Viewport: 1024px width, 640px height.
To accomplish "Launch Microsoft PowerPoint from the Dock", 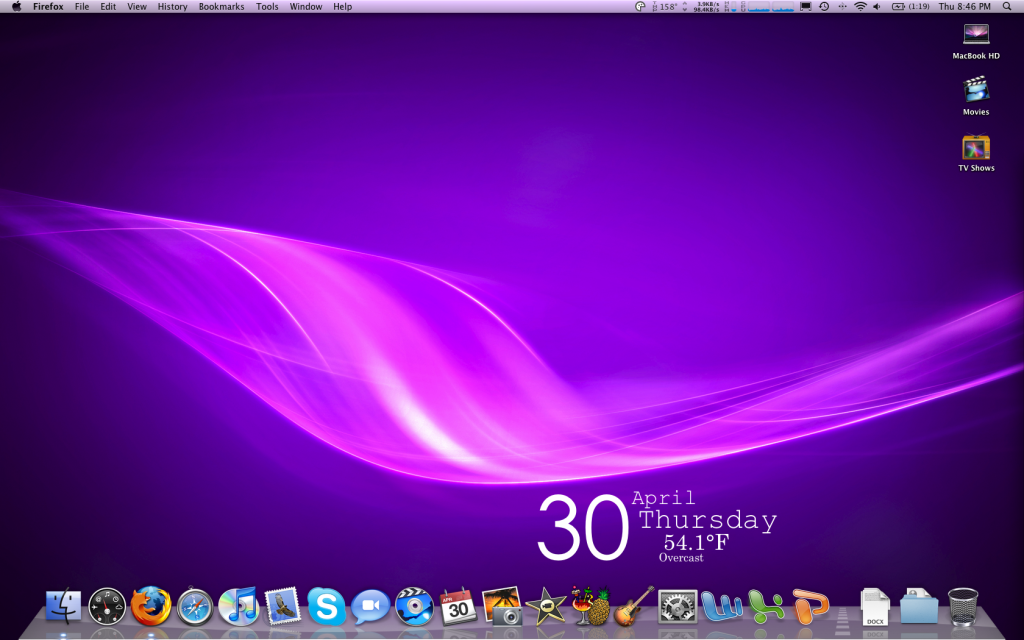I will tap(810, 606).
